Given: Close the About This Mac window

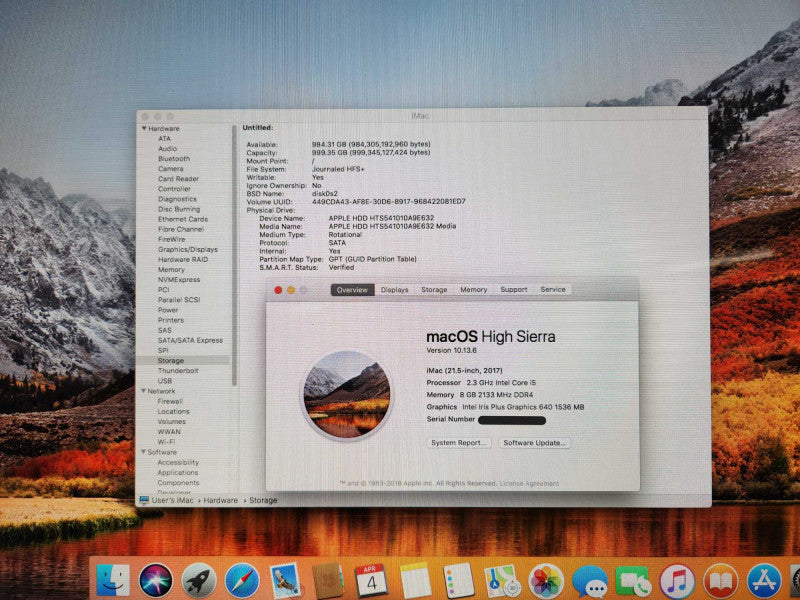Looking at the screenshot, I should point(278,290).
